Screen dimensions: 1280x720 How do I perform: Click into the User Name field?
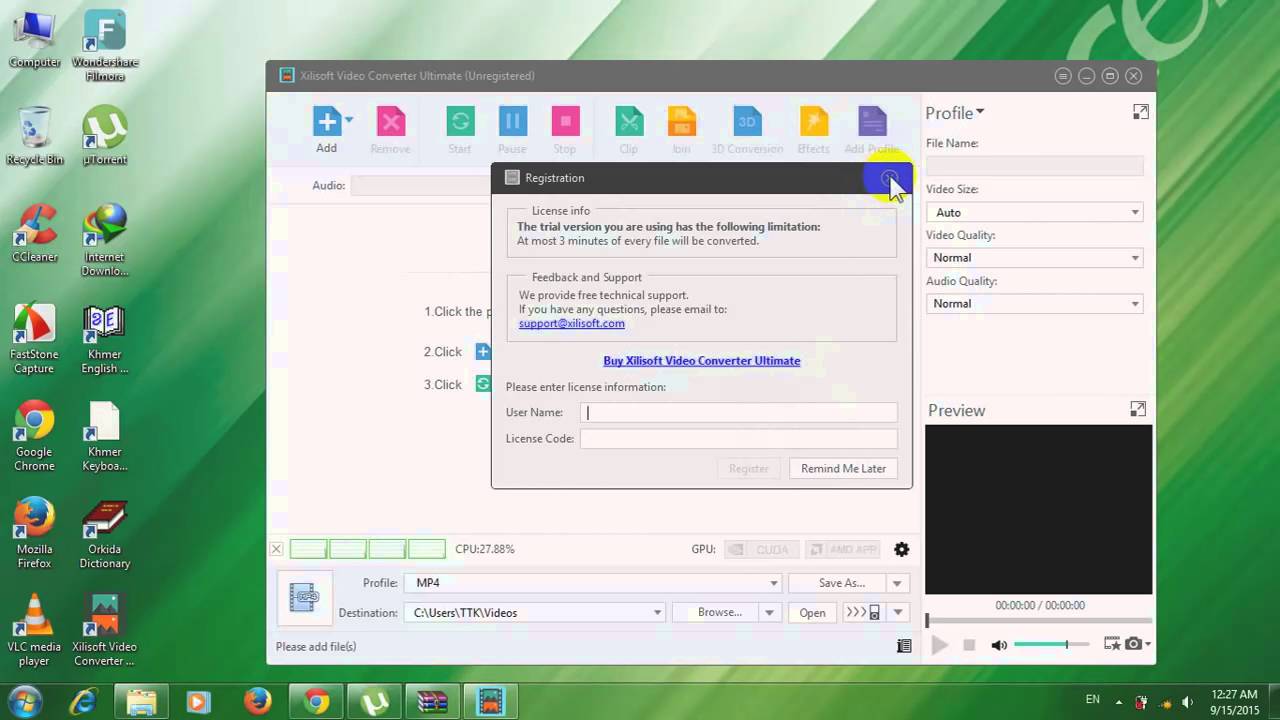(739, 412)
